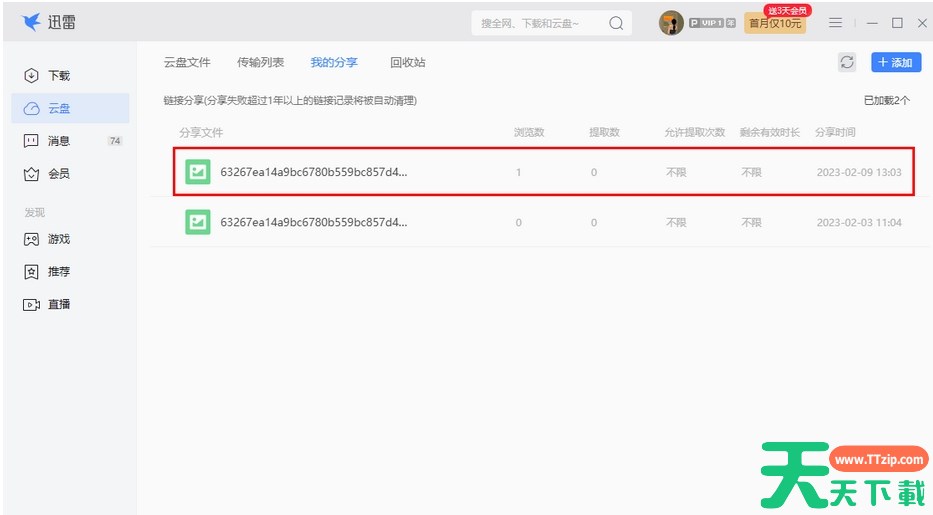
Task: Switch to the 云盘文件 tab
Action: pos(187,62)
